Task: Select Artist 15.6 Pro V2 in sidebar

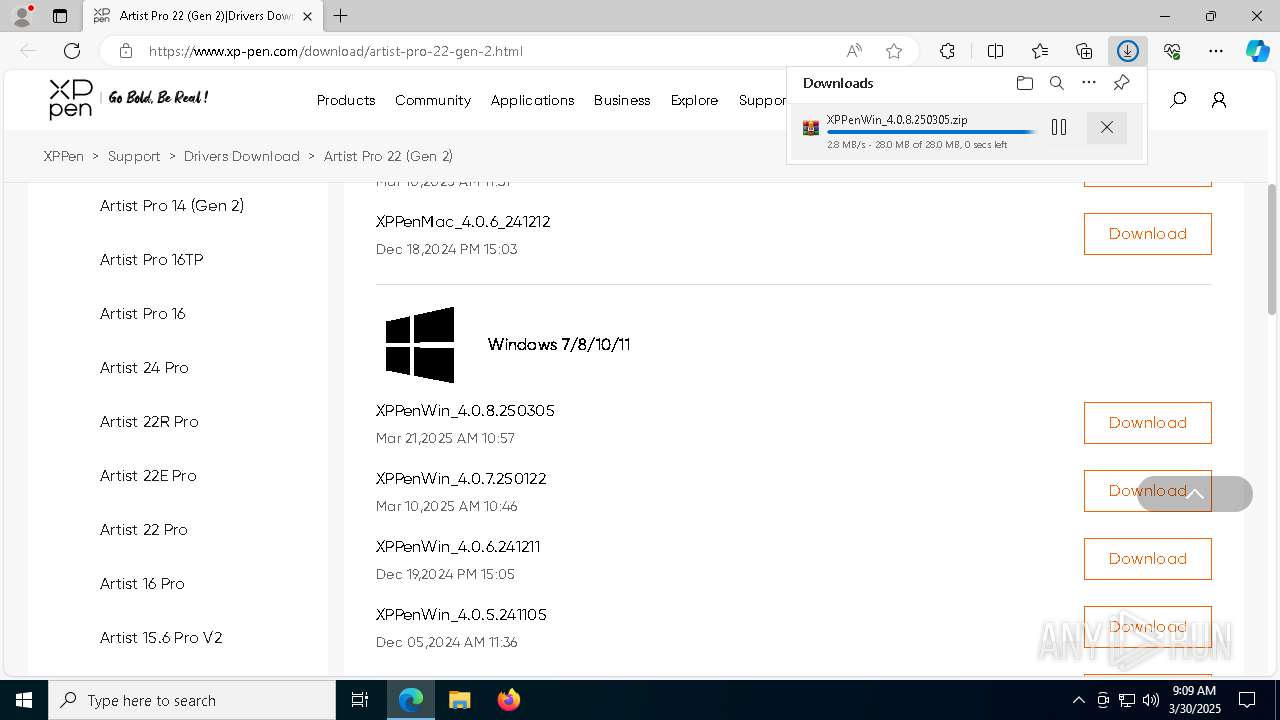Action: (x=161, y=638)
